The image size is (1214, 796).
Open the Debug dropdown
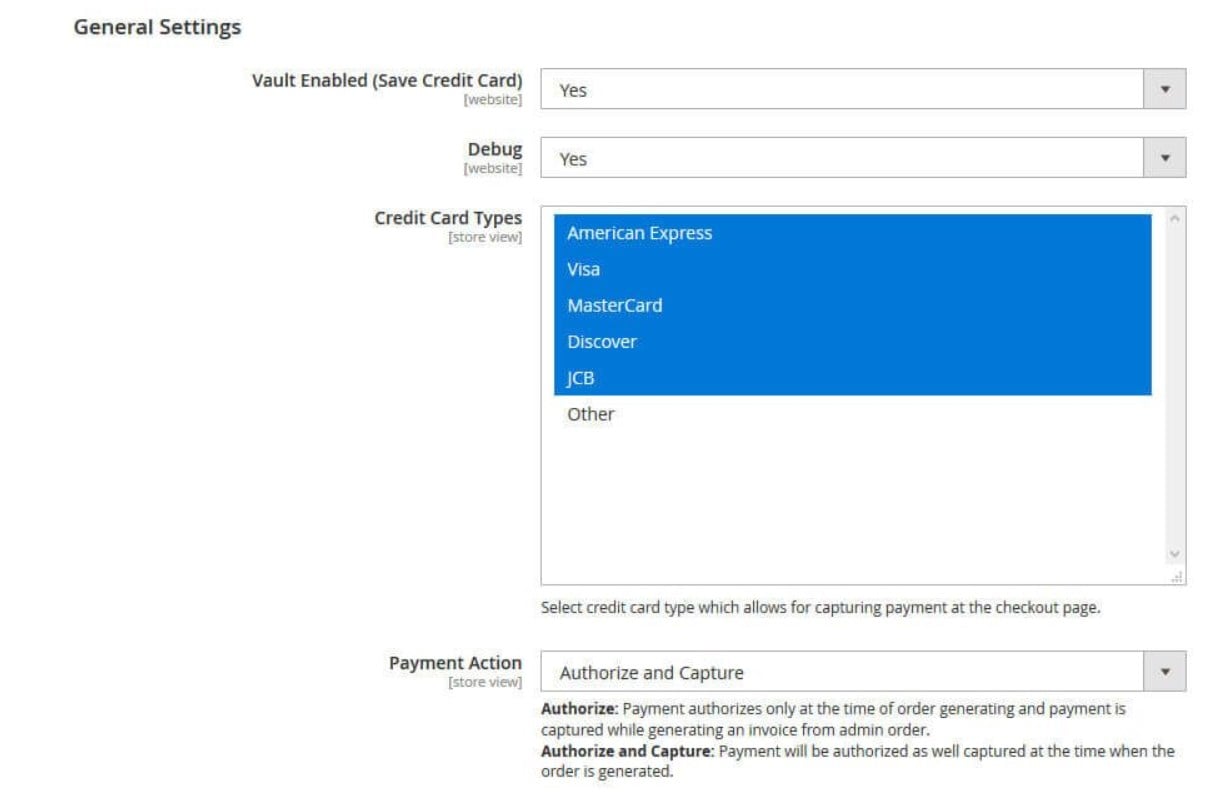tap(863, 158)
